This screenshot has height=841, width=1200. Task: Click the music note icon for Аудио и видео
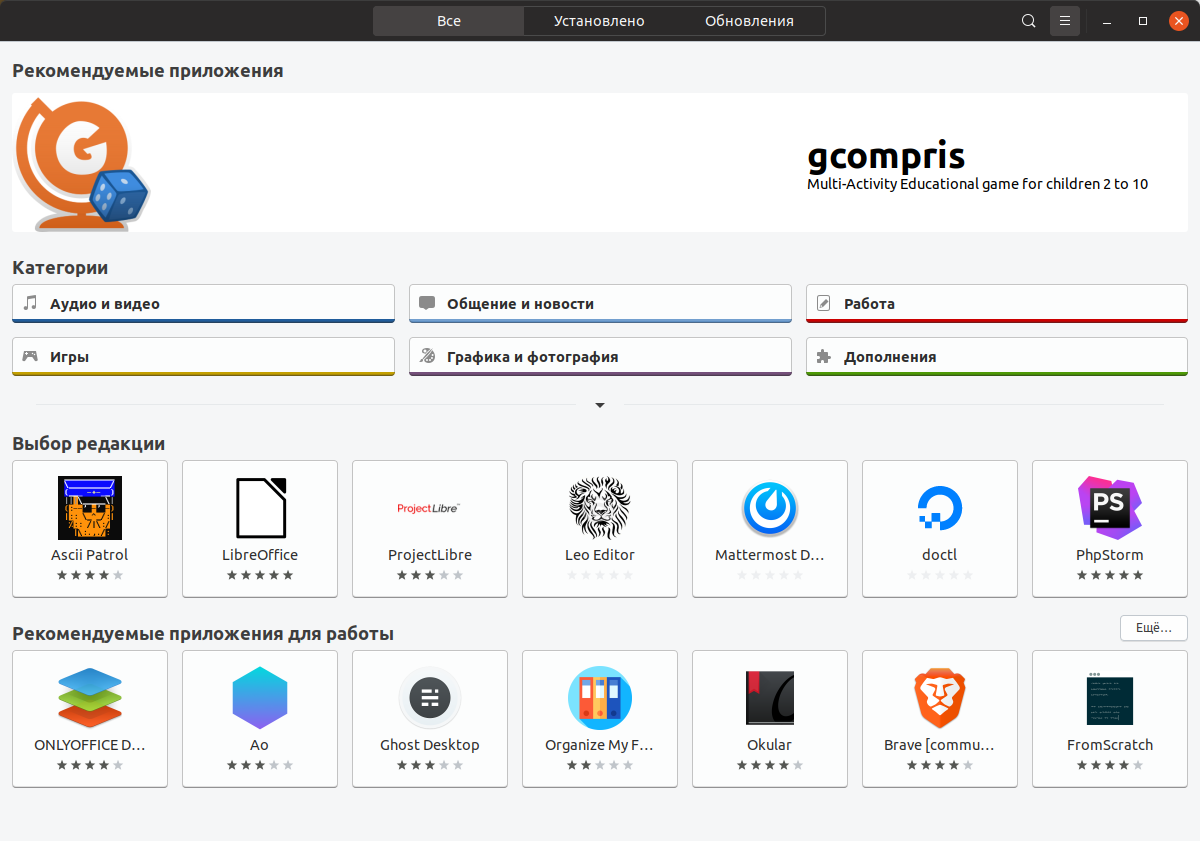tap(31, 303)
